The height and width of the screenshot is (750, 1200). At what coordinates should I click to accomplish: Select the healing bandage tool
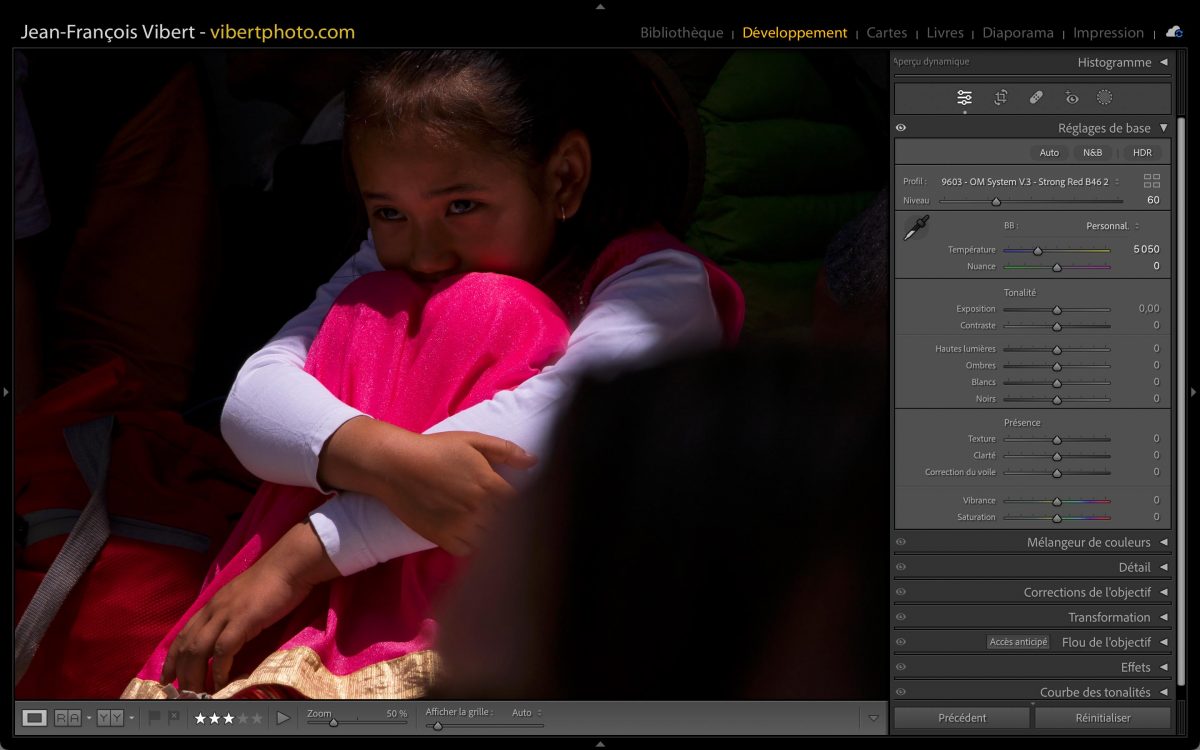(1036, 98)
